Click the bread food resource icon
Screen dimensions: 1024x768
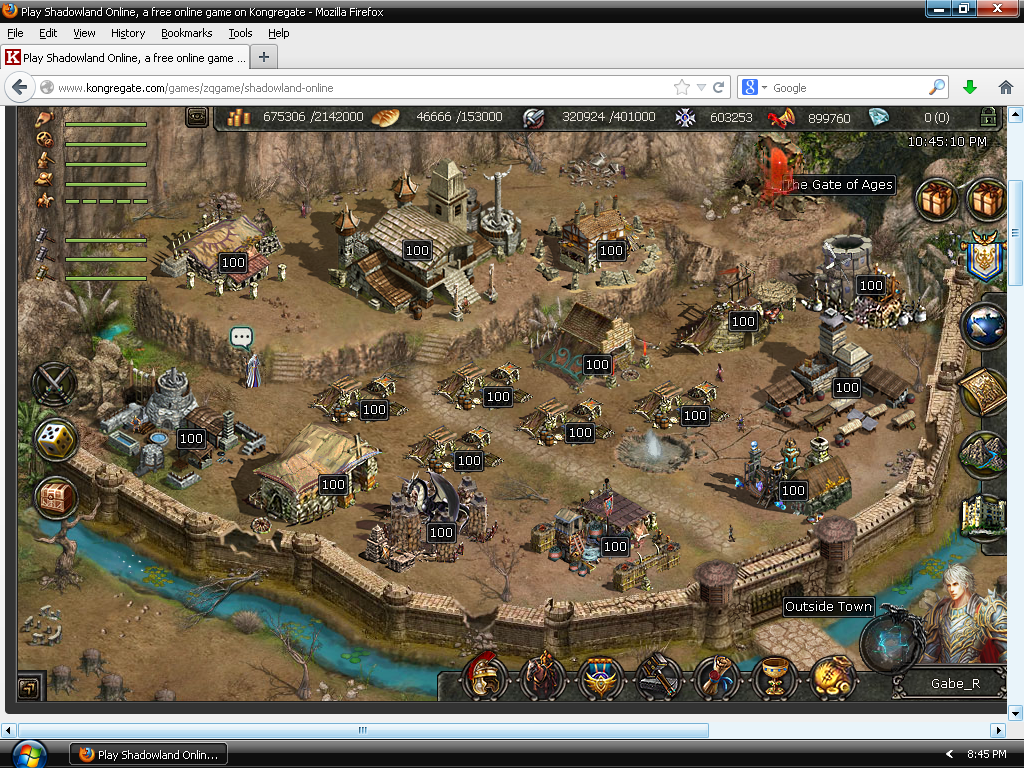(385, 118)
